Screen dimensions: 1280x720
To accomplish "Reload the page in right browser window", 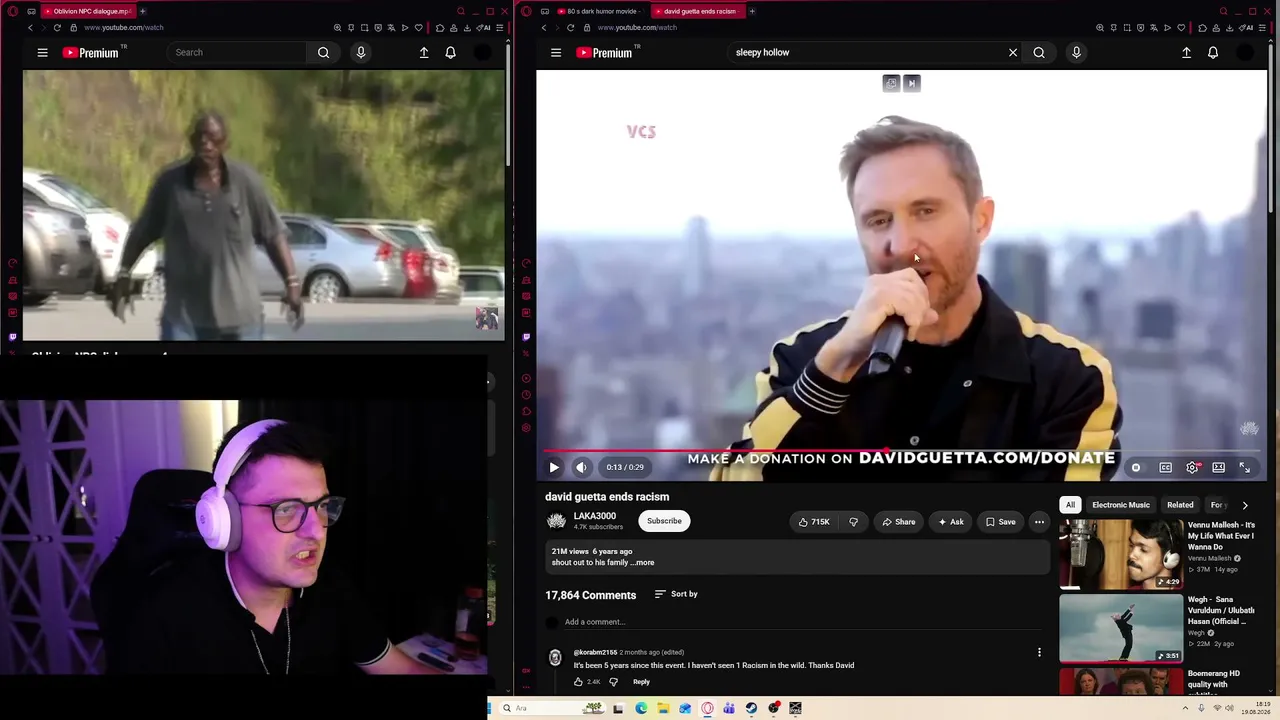I will (571, 27).
